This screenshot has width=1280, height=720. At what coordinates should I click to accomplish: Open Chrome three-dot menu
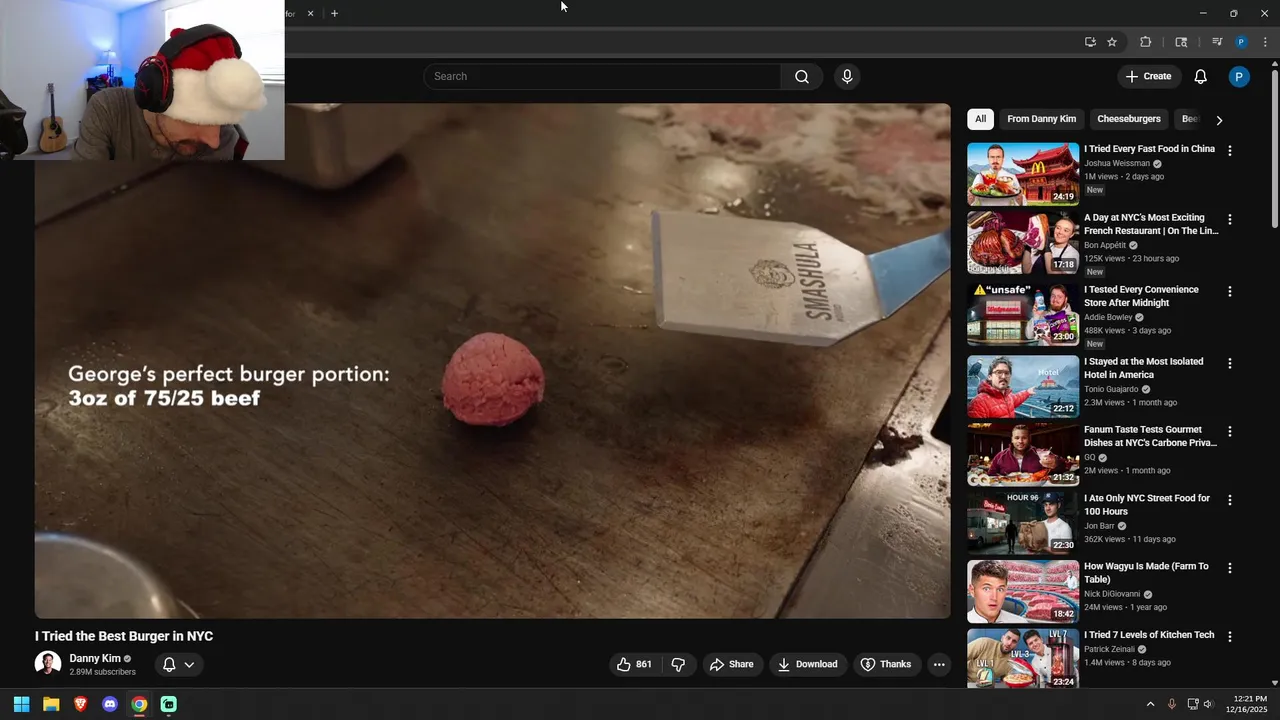(x=1265, y=42)
